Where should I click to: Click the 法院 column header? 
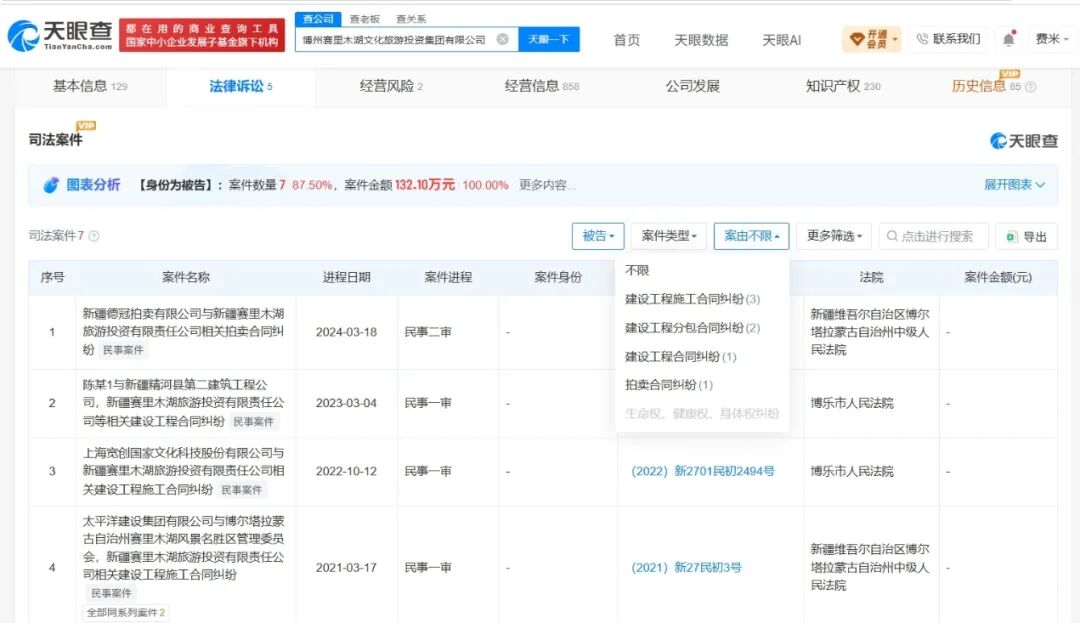point(871,277)
